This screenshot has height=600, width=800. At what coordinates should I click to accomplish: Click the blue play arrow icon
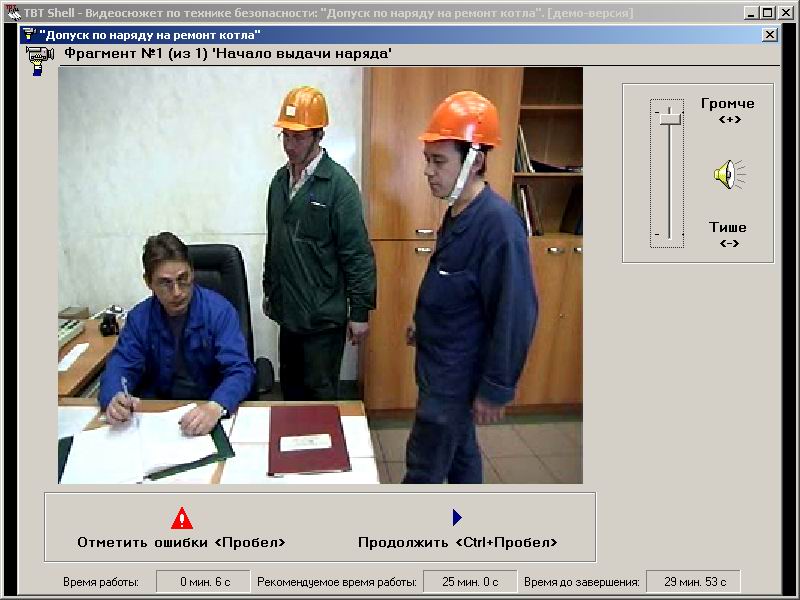457,517
